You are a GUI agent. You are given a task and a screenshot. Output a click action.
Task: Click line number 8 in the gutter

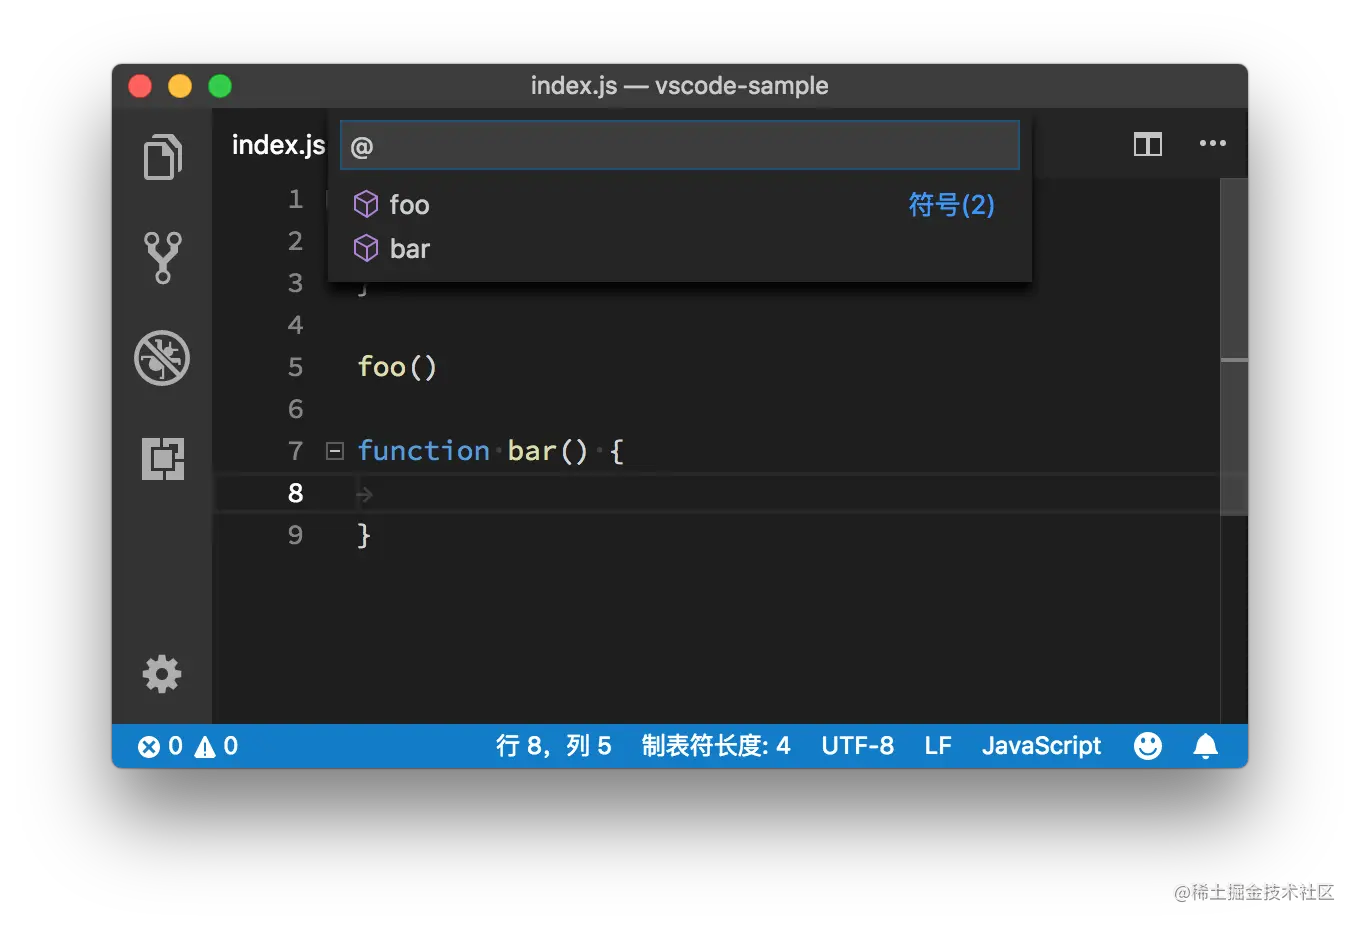click(x=295, y=493)
